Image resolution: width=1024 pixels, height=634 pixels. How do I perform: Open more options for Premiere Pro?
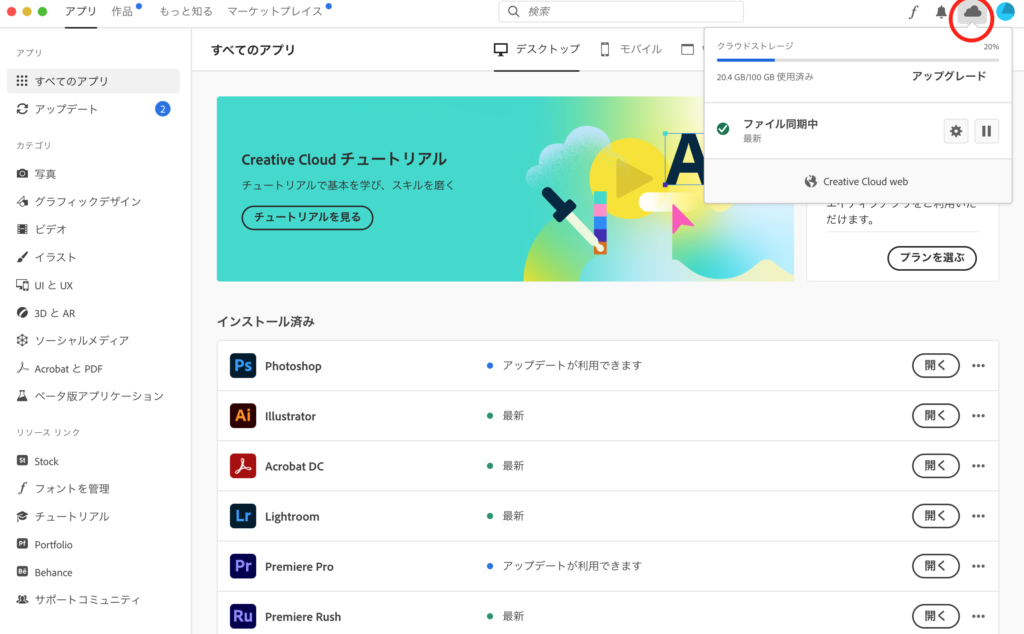click(979, 566)
